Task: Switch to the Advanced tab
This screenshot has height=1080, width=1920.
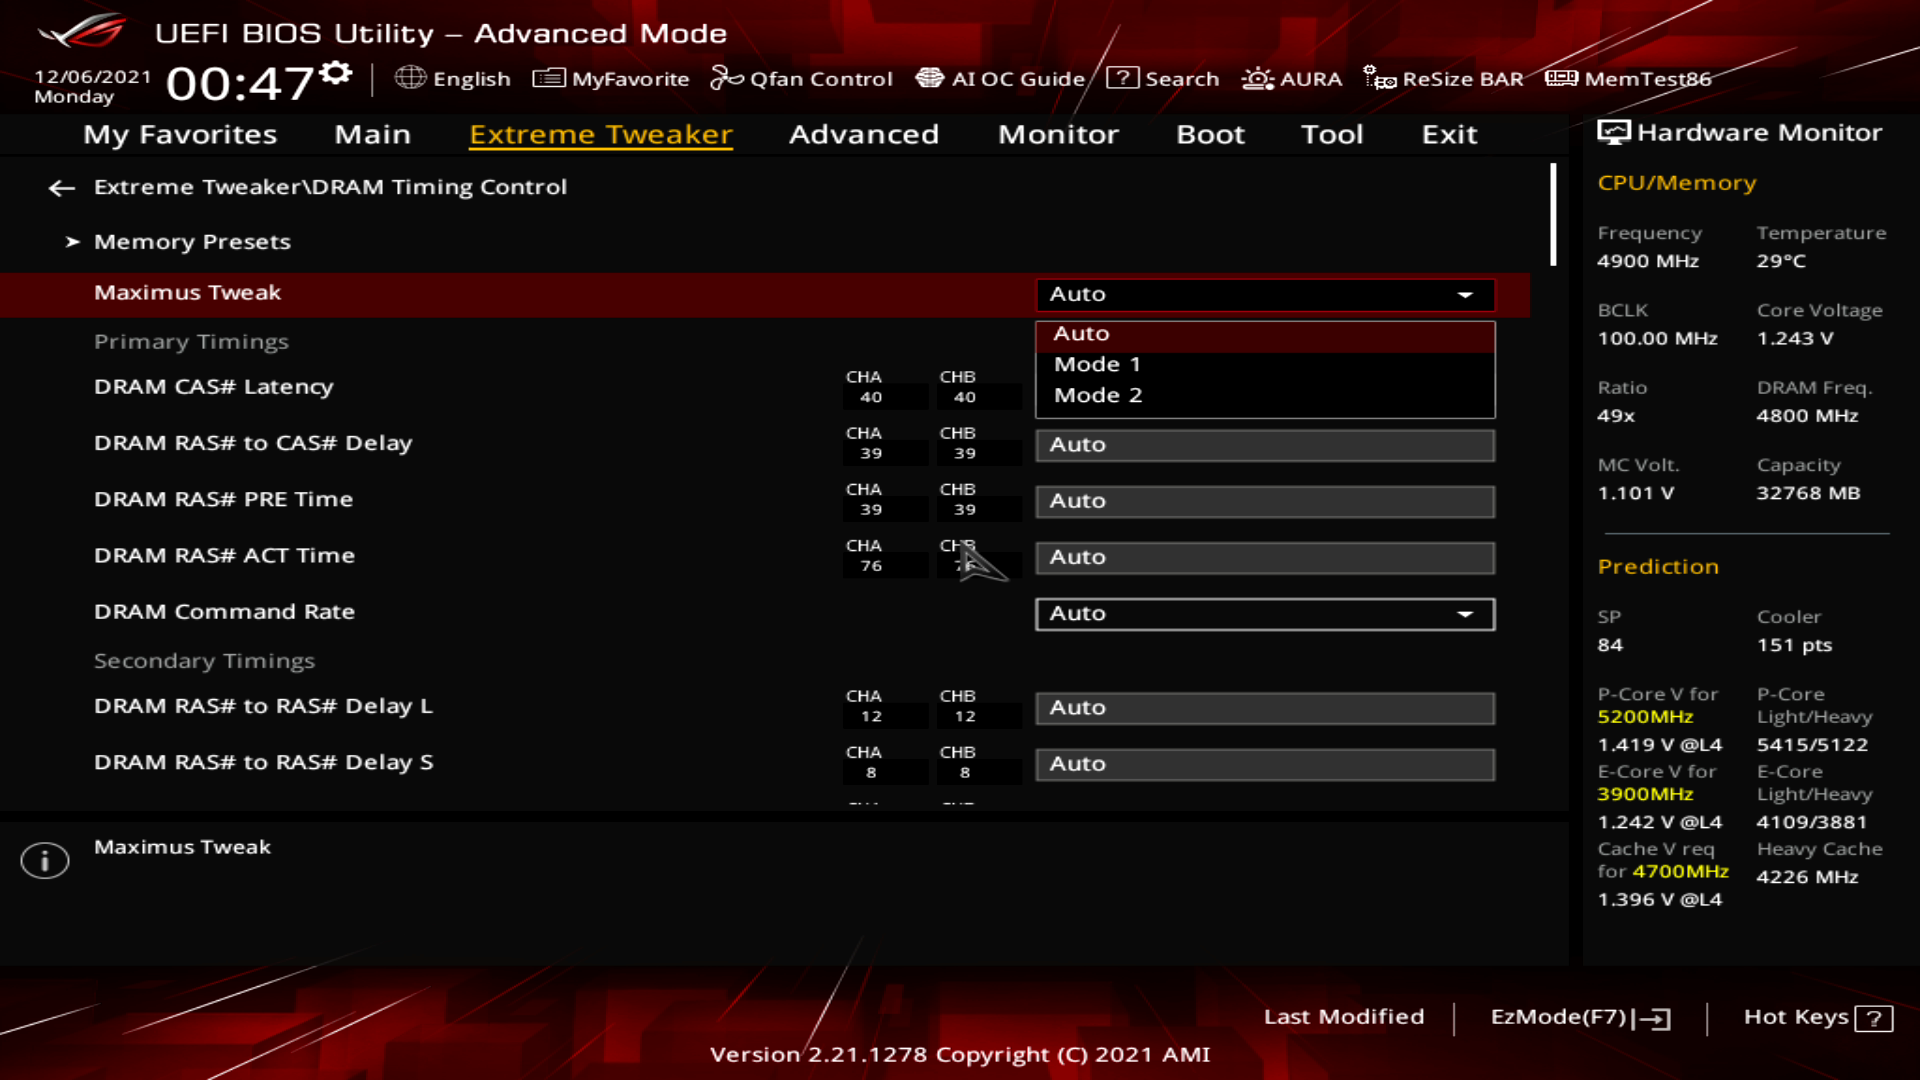Action: 863,134
